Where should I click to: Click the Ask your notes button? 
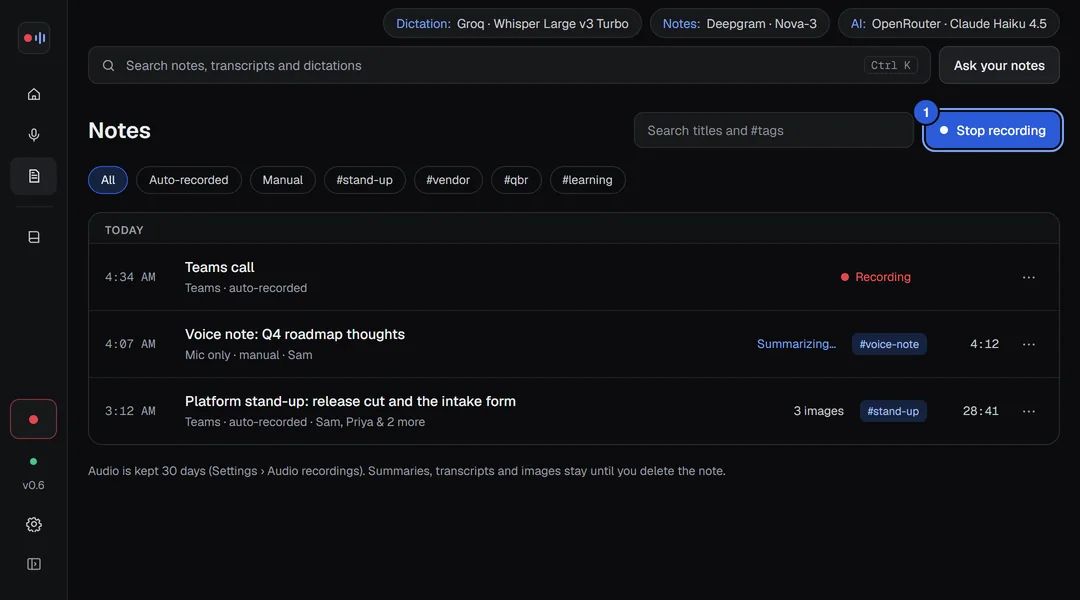click(x=999, y=65)
